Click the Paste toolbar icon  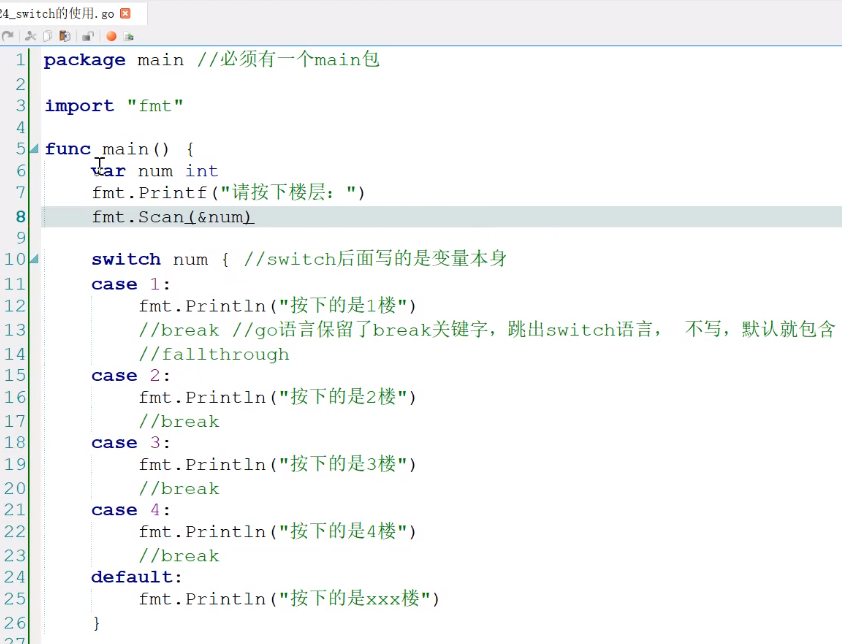pyautogui.click(x=64, y=36)
